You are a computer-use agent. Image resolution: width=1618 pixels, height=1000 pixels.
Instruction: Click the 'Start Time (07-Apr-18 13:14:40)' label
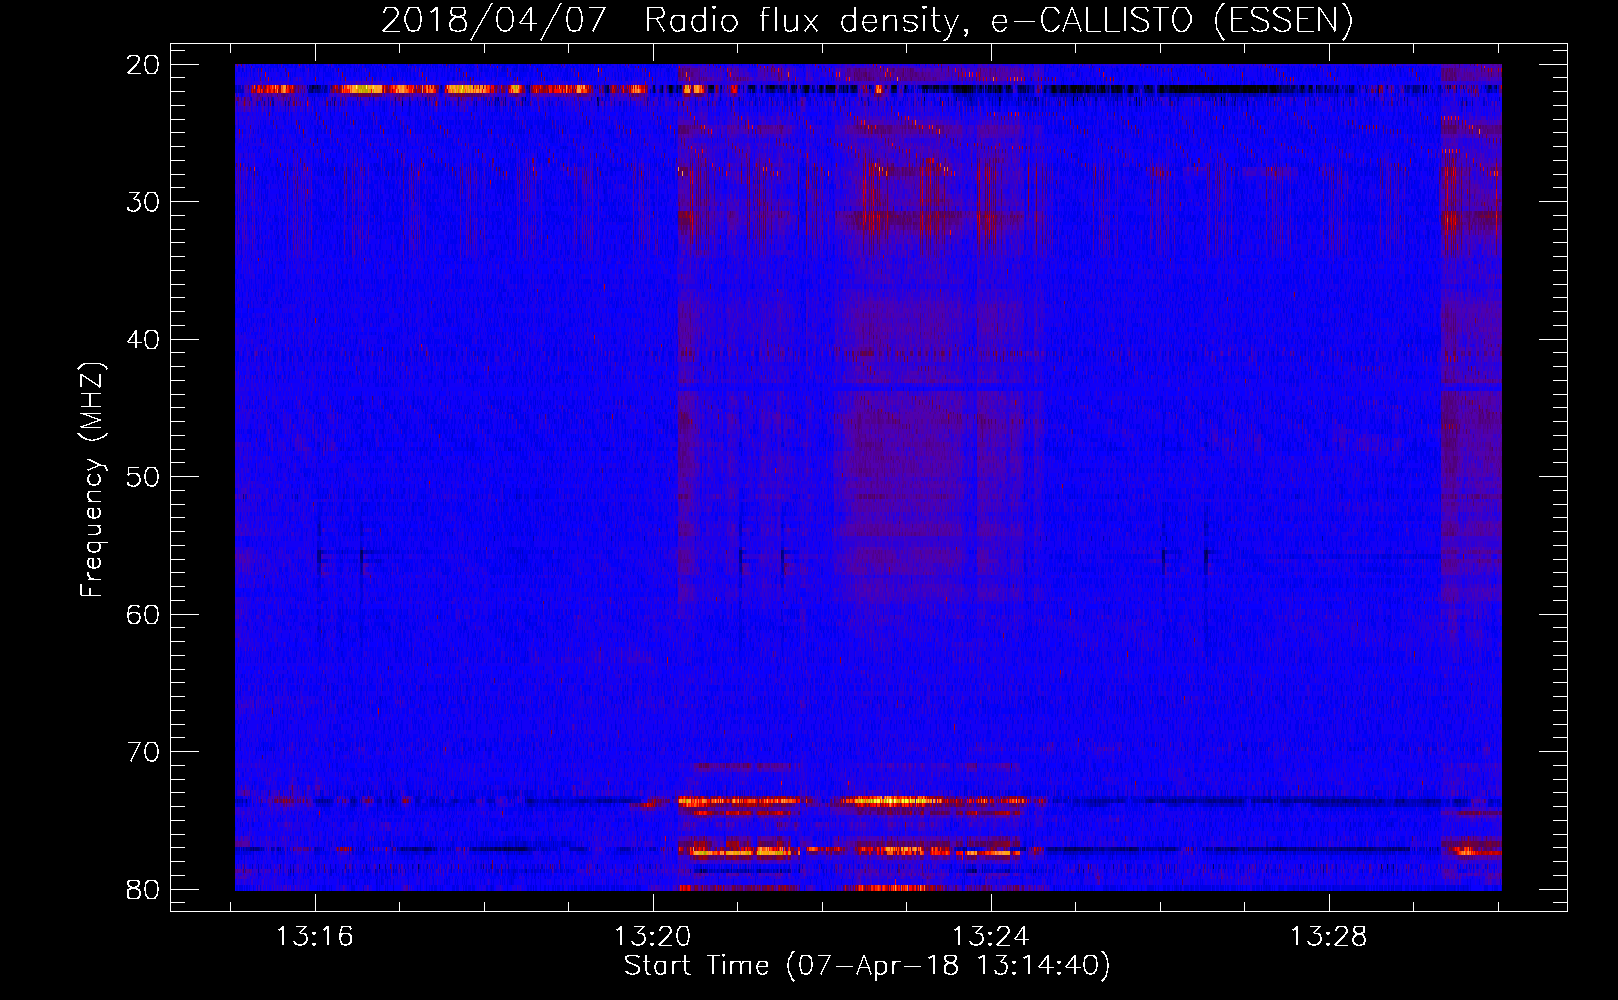pos(867,966)
